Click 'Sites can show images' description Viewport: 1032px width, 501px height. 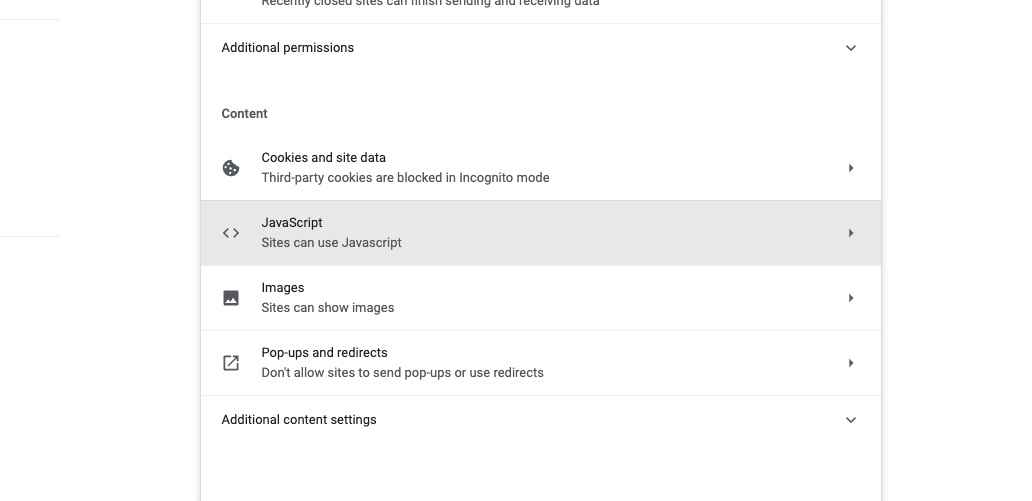point(328,307)
